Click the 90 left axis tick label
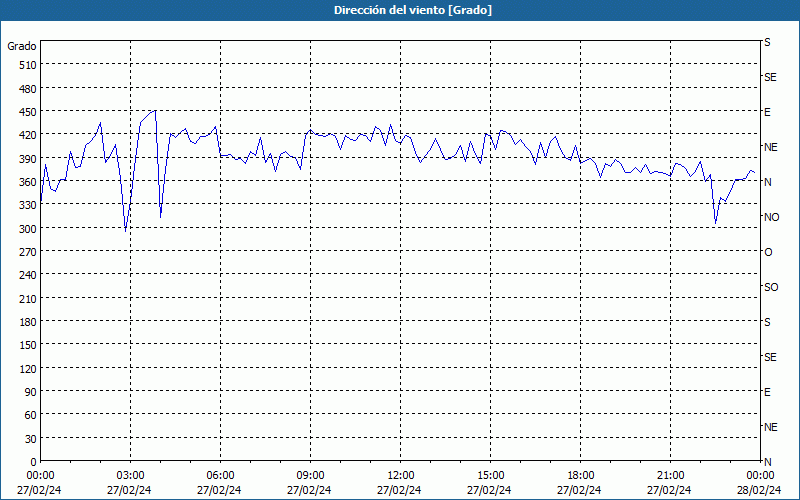The height and width of the screenshot is (500, 800). [x=31, y=391]
